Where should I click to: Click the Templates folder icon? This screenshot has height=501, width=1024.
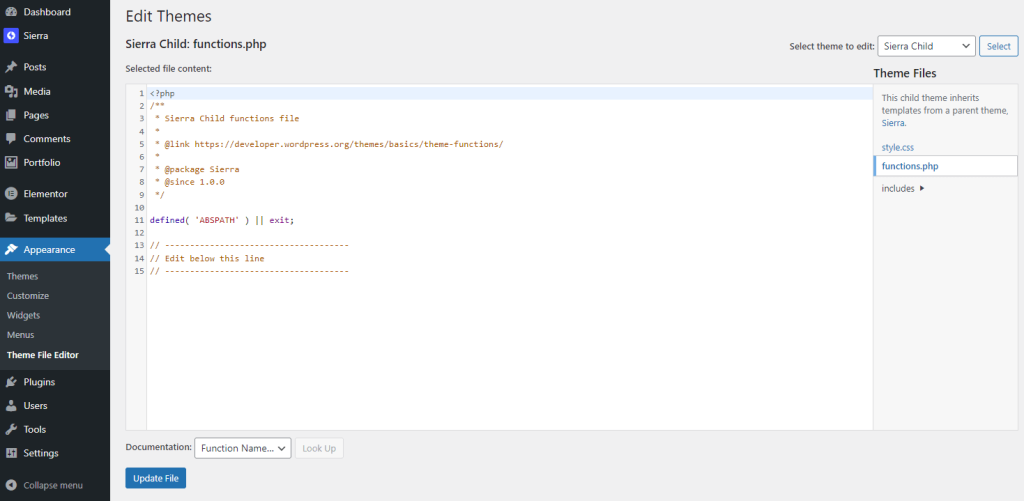(x=10, y=218)
